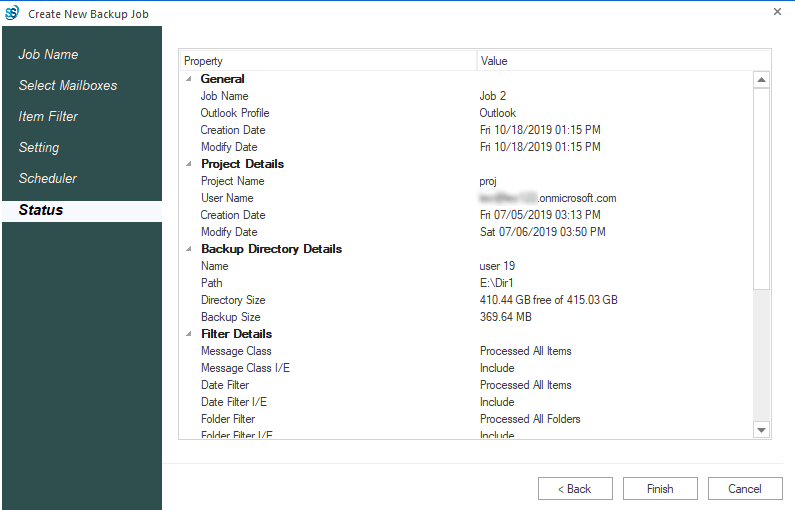Select the Message Class row
Viewport: 795px width, 510px height.
[466, 351]
